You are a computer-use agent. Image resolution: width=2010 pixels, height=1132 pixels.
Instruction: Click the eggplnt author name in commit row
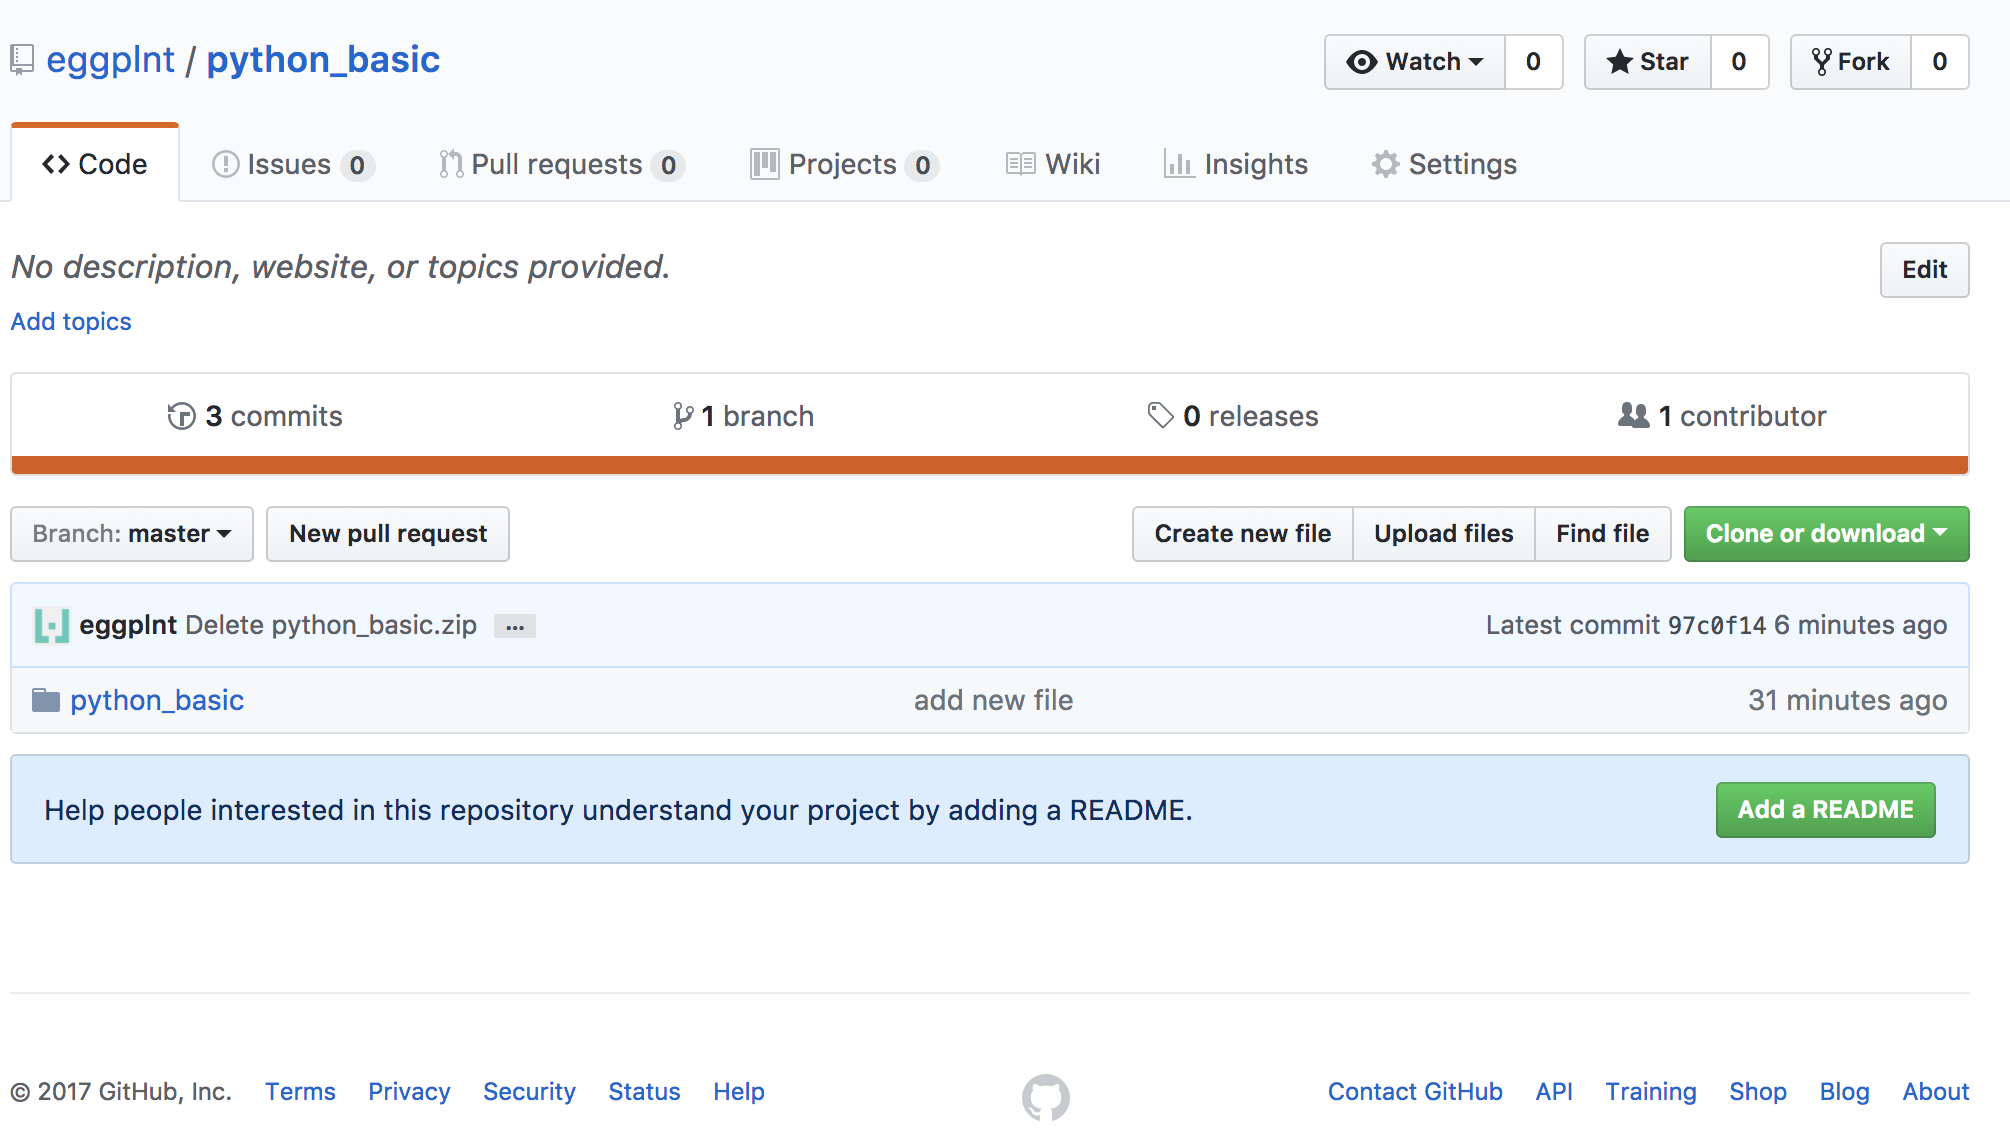click(128, 625)
